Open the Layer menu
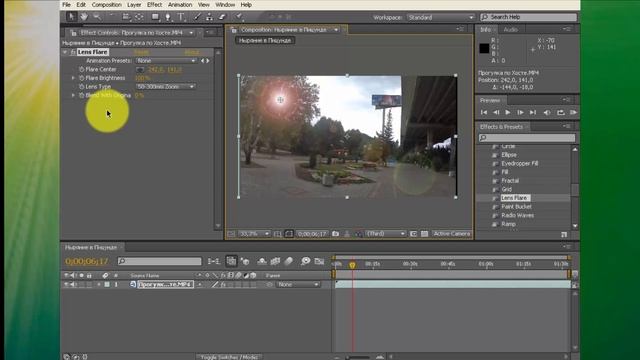This screenshot has height=360, width=640. pos(134,5)
